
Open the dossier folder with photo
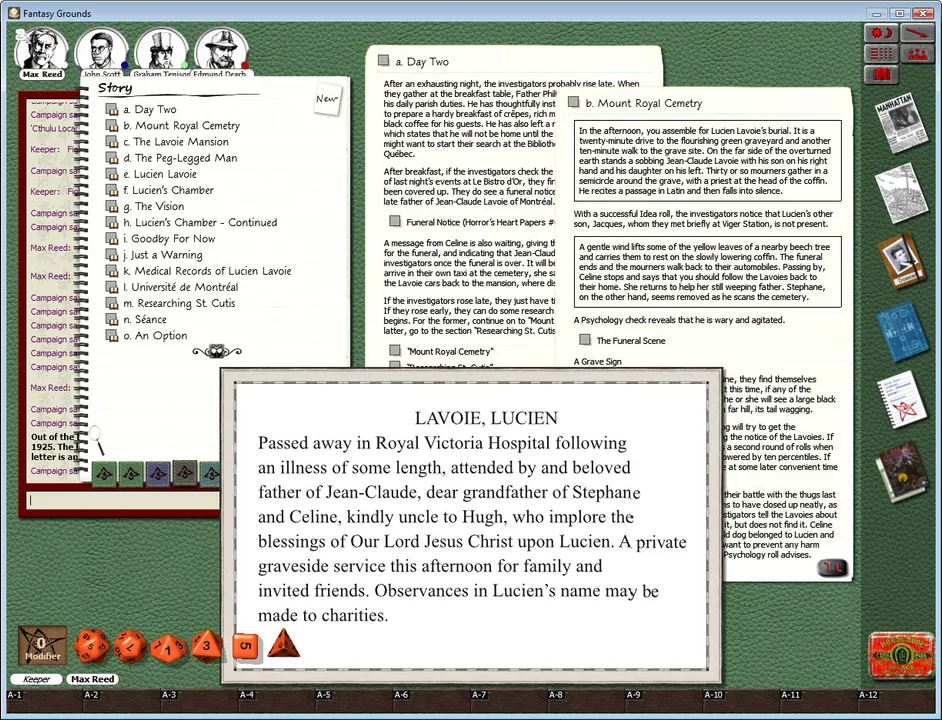(901, 260)
